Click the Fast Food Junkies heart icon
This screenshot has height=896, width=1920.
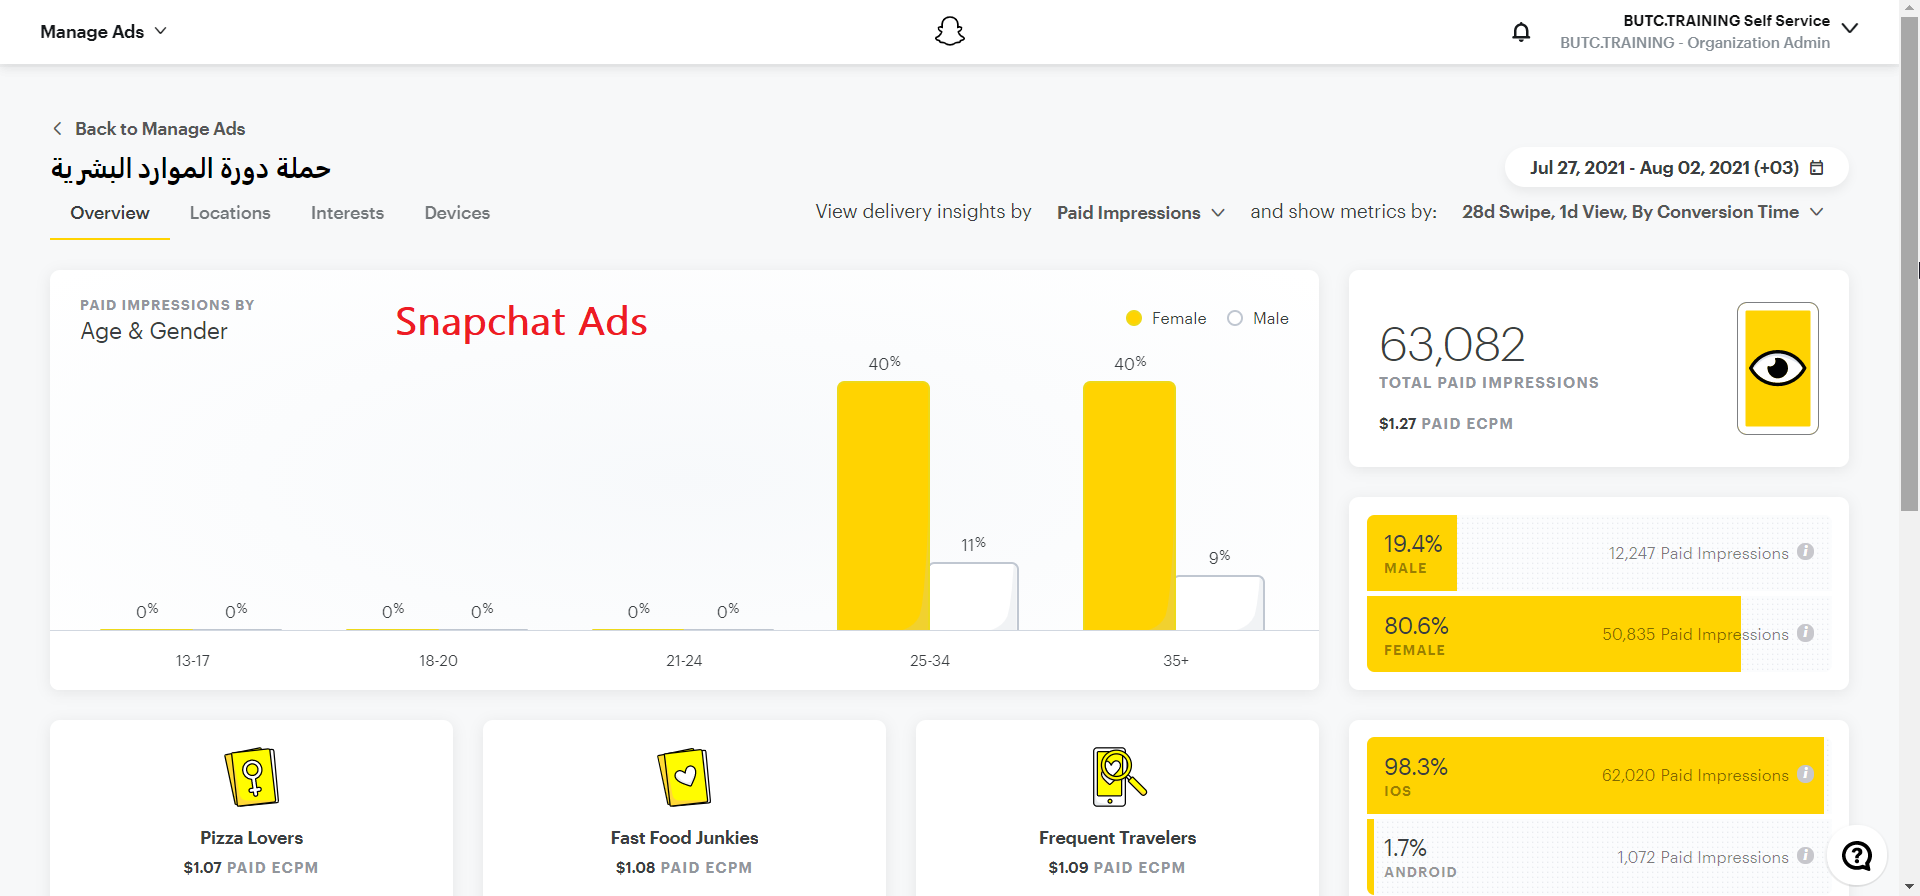(x=684, y=777)
